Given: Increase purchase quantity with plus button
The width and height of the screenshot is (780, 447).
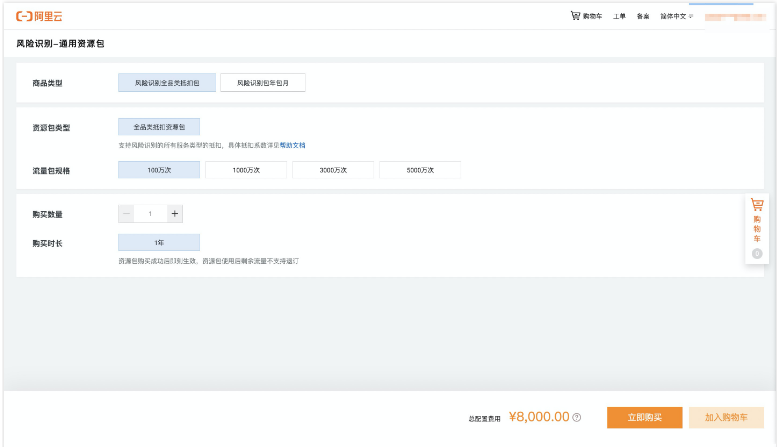Looking at the screenshot, I should pyautogui.click(x=175, y=214).
